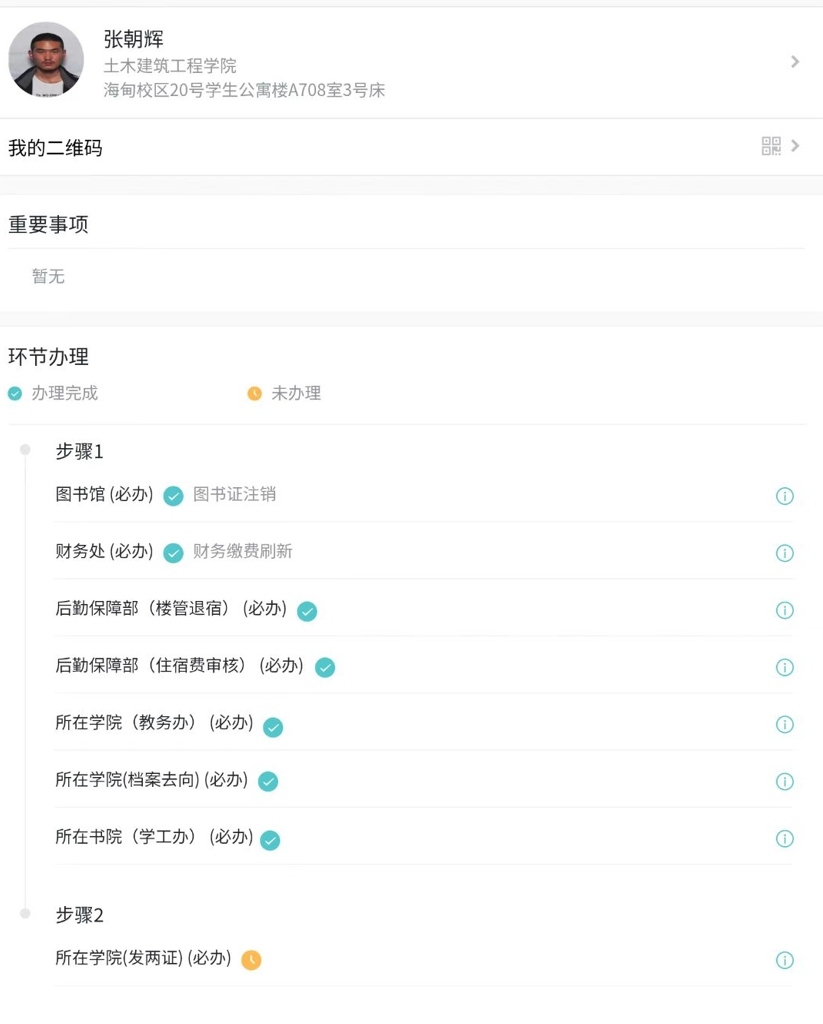Click completed checkmark next to 图书馆
823x1024 pixels.
(174, 496)
